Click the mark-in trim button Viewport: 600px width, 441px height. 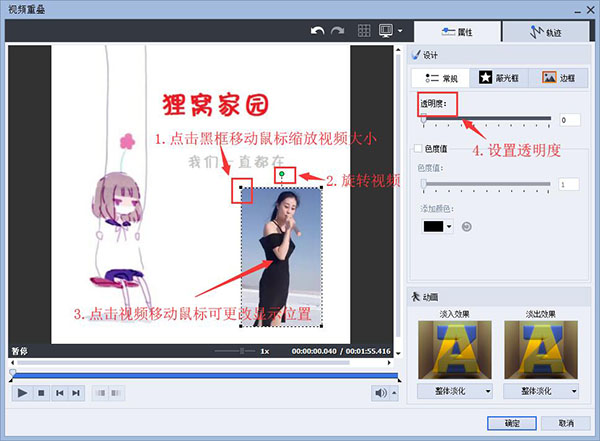100,393
